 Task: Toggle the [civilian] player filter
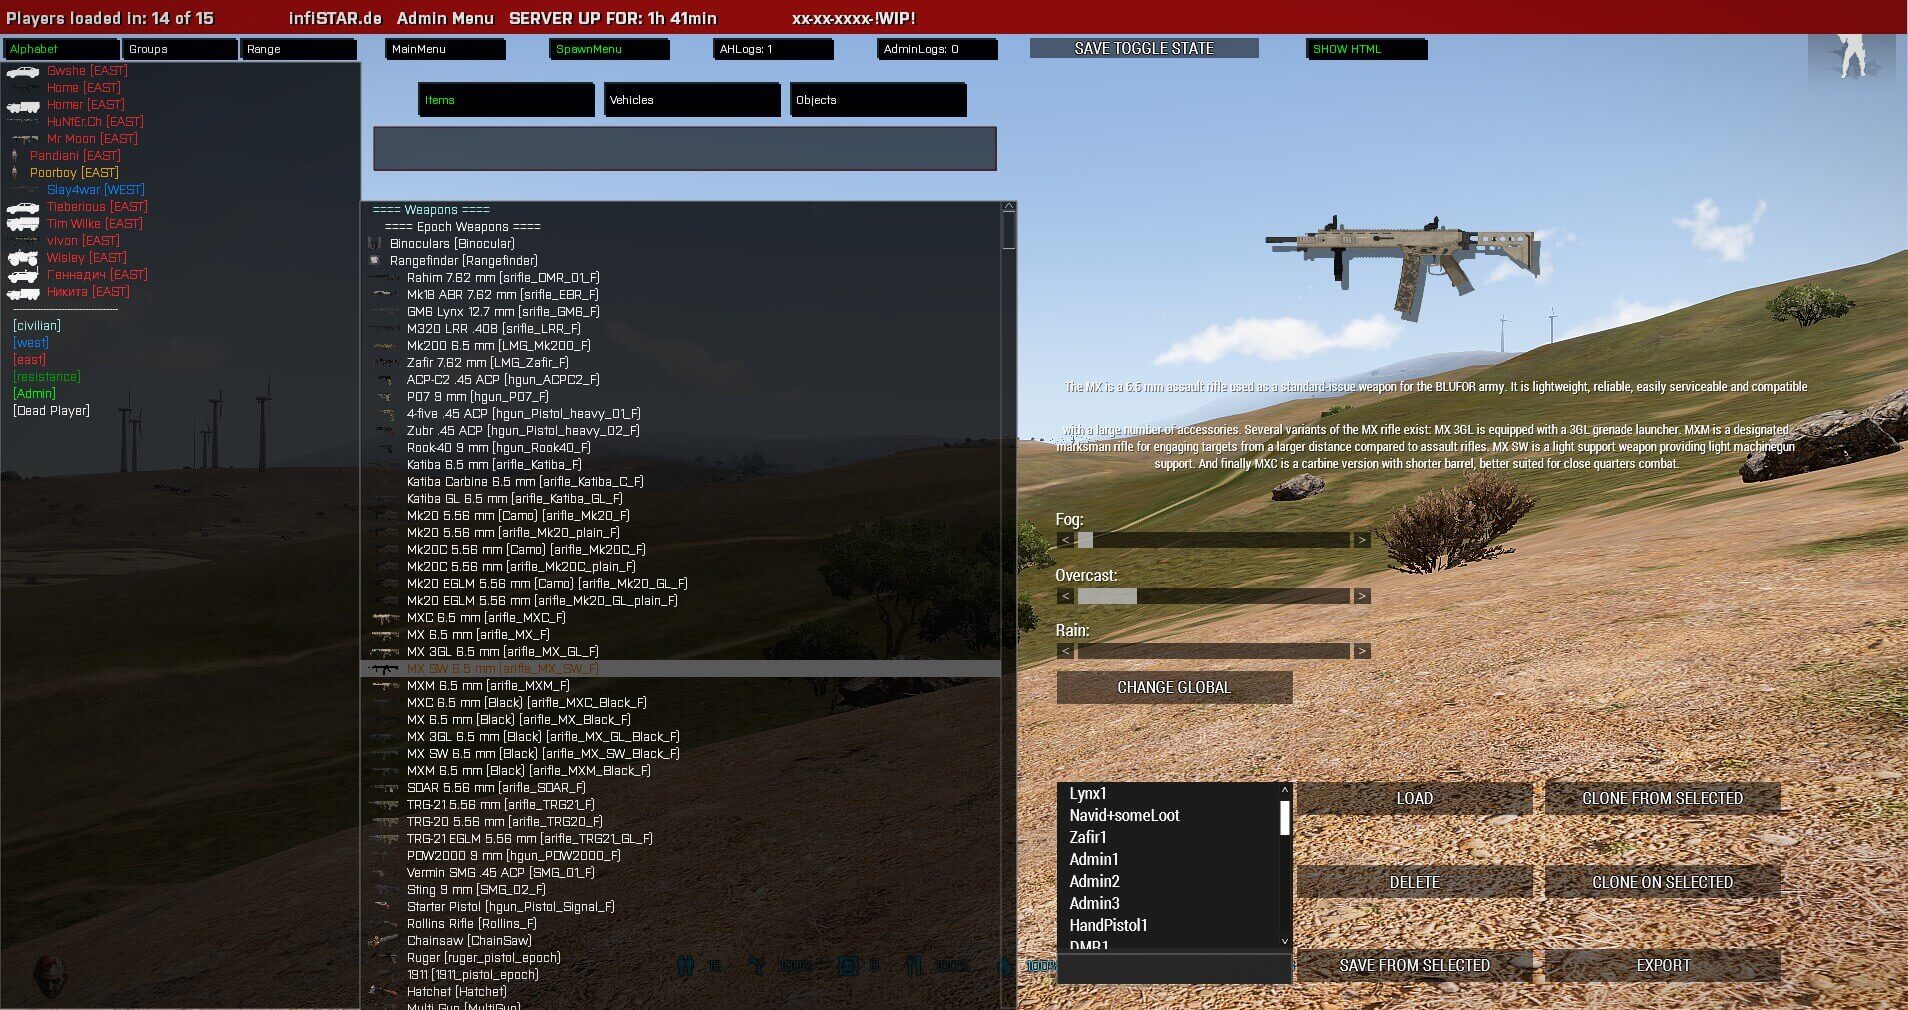tap(37, 326)
